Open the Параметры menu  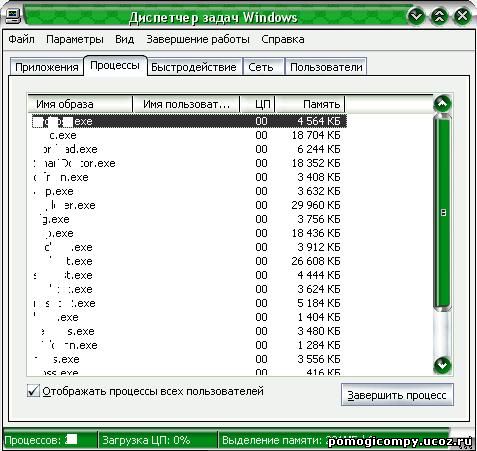[x=75, y=39]
